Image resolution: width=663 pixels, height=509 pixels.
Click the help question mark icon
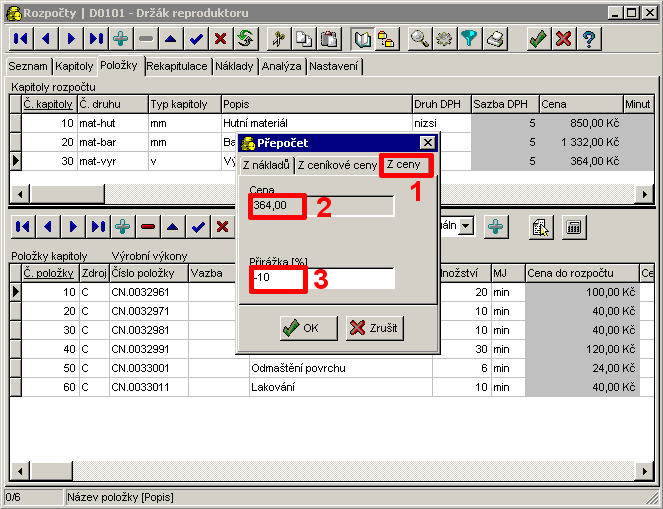click(590, 39)
